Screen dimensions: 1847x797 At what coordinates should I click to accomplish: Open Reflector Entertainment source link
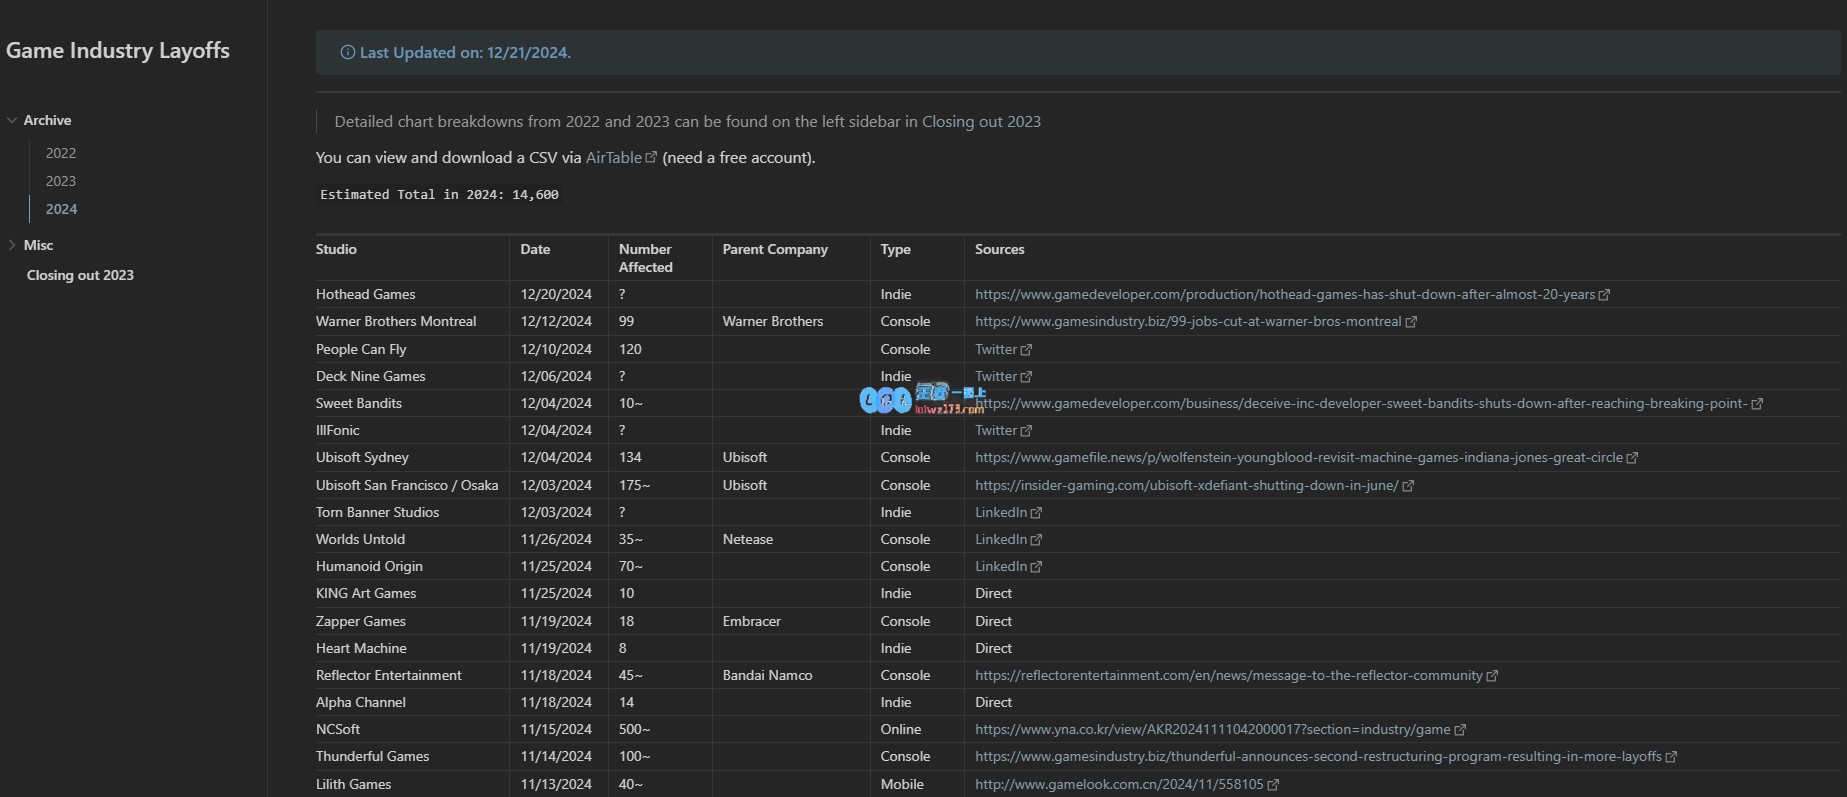(x=1229, y=675)
